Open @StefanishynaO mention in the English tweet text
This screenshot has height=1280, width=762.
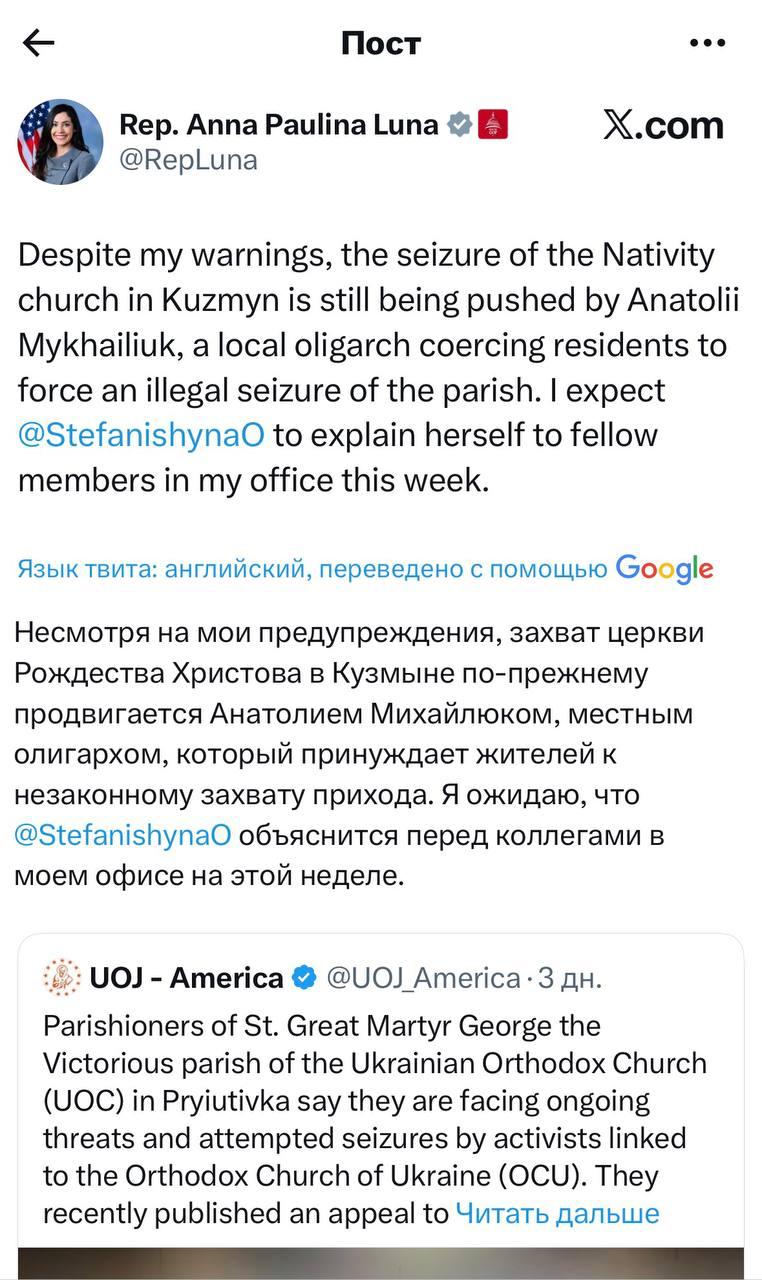tap(144, 436)
